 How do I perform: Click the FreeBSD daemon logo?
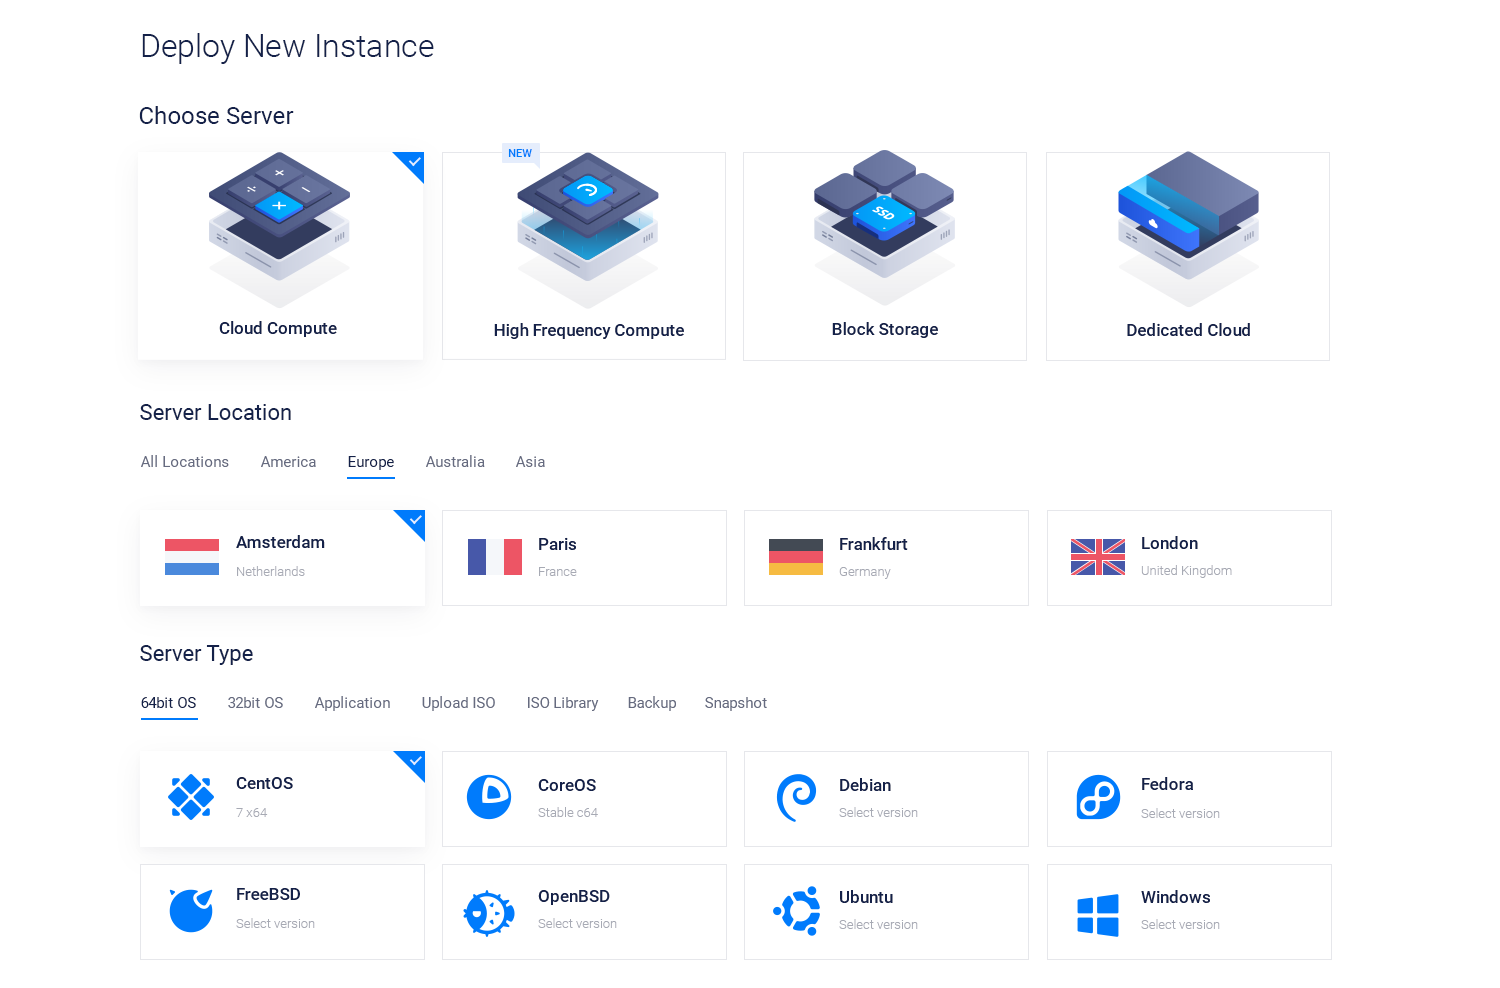191,910
